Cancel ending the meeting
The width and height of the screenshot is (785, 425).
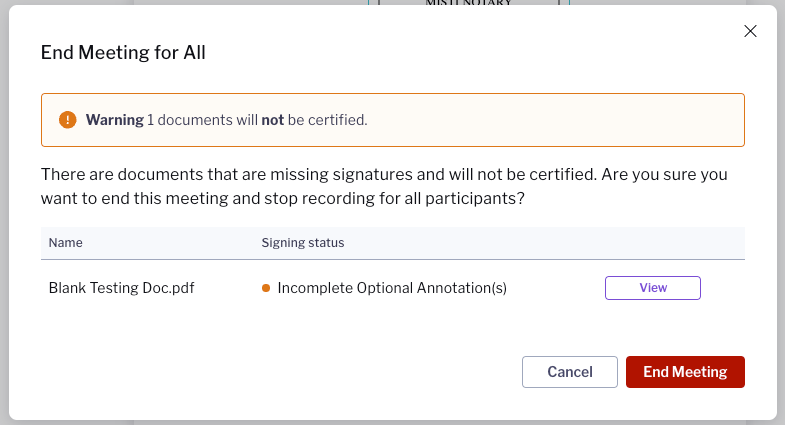(570, 372)
